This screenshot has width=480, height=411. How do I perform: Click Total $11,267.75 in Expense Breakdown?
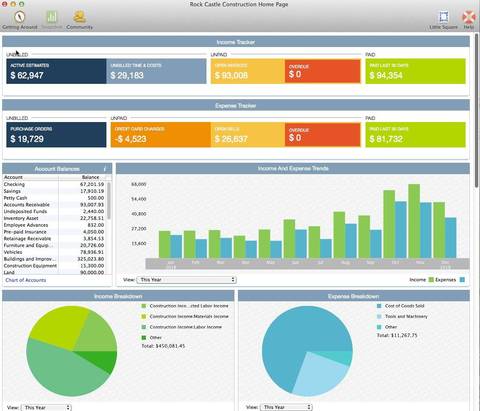pos(397,335)
